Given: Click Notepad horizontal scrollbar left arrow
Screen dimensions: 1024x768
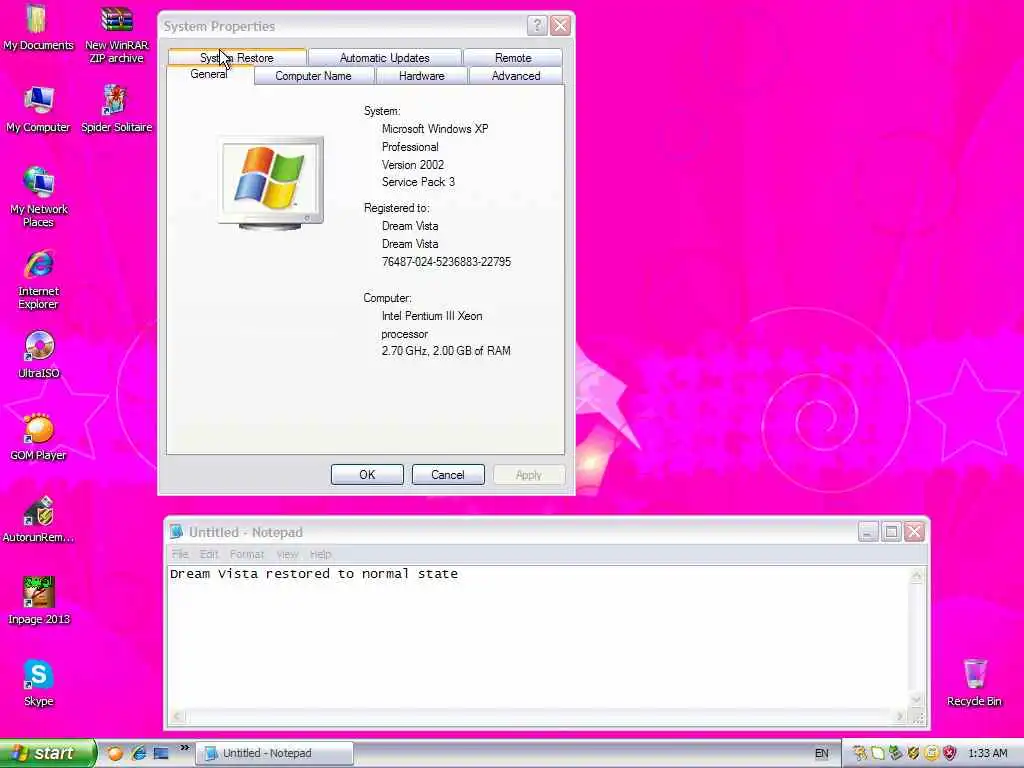Looking at the screenshot, I should 176,716.
